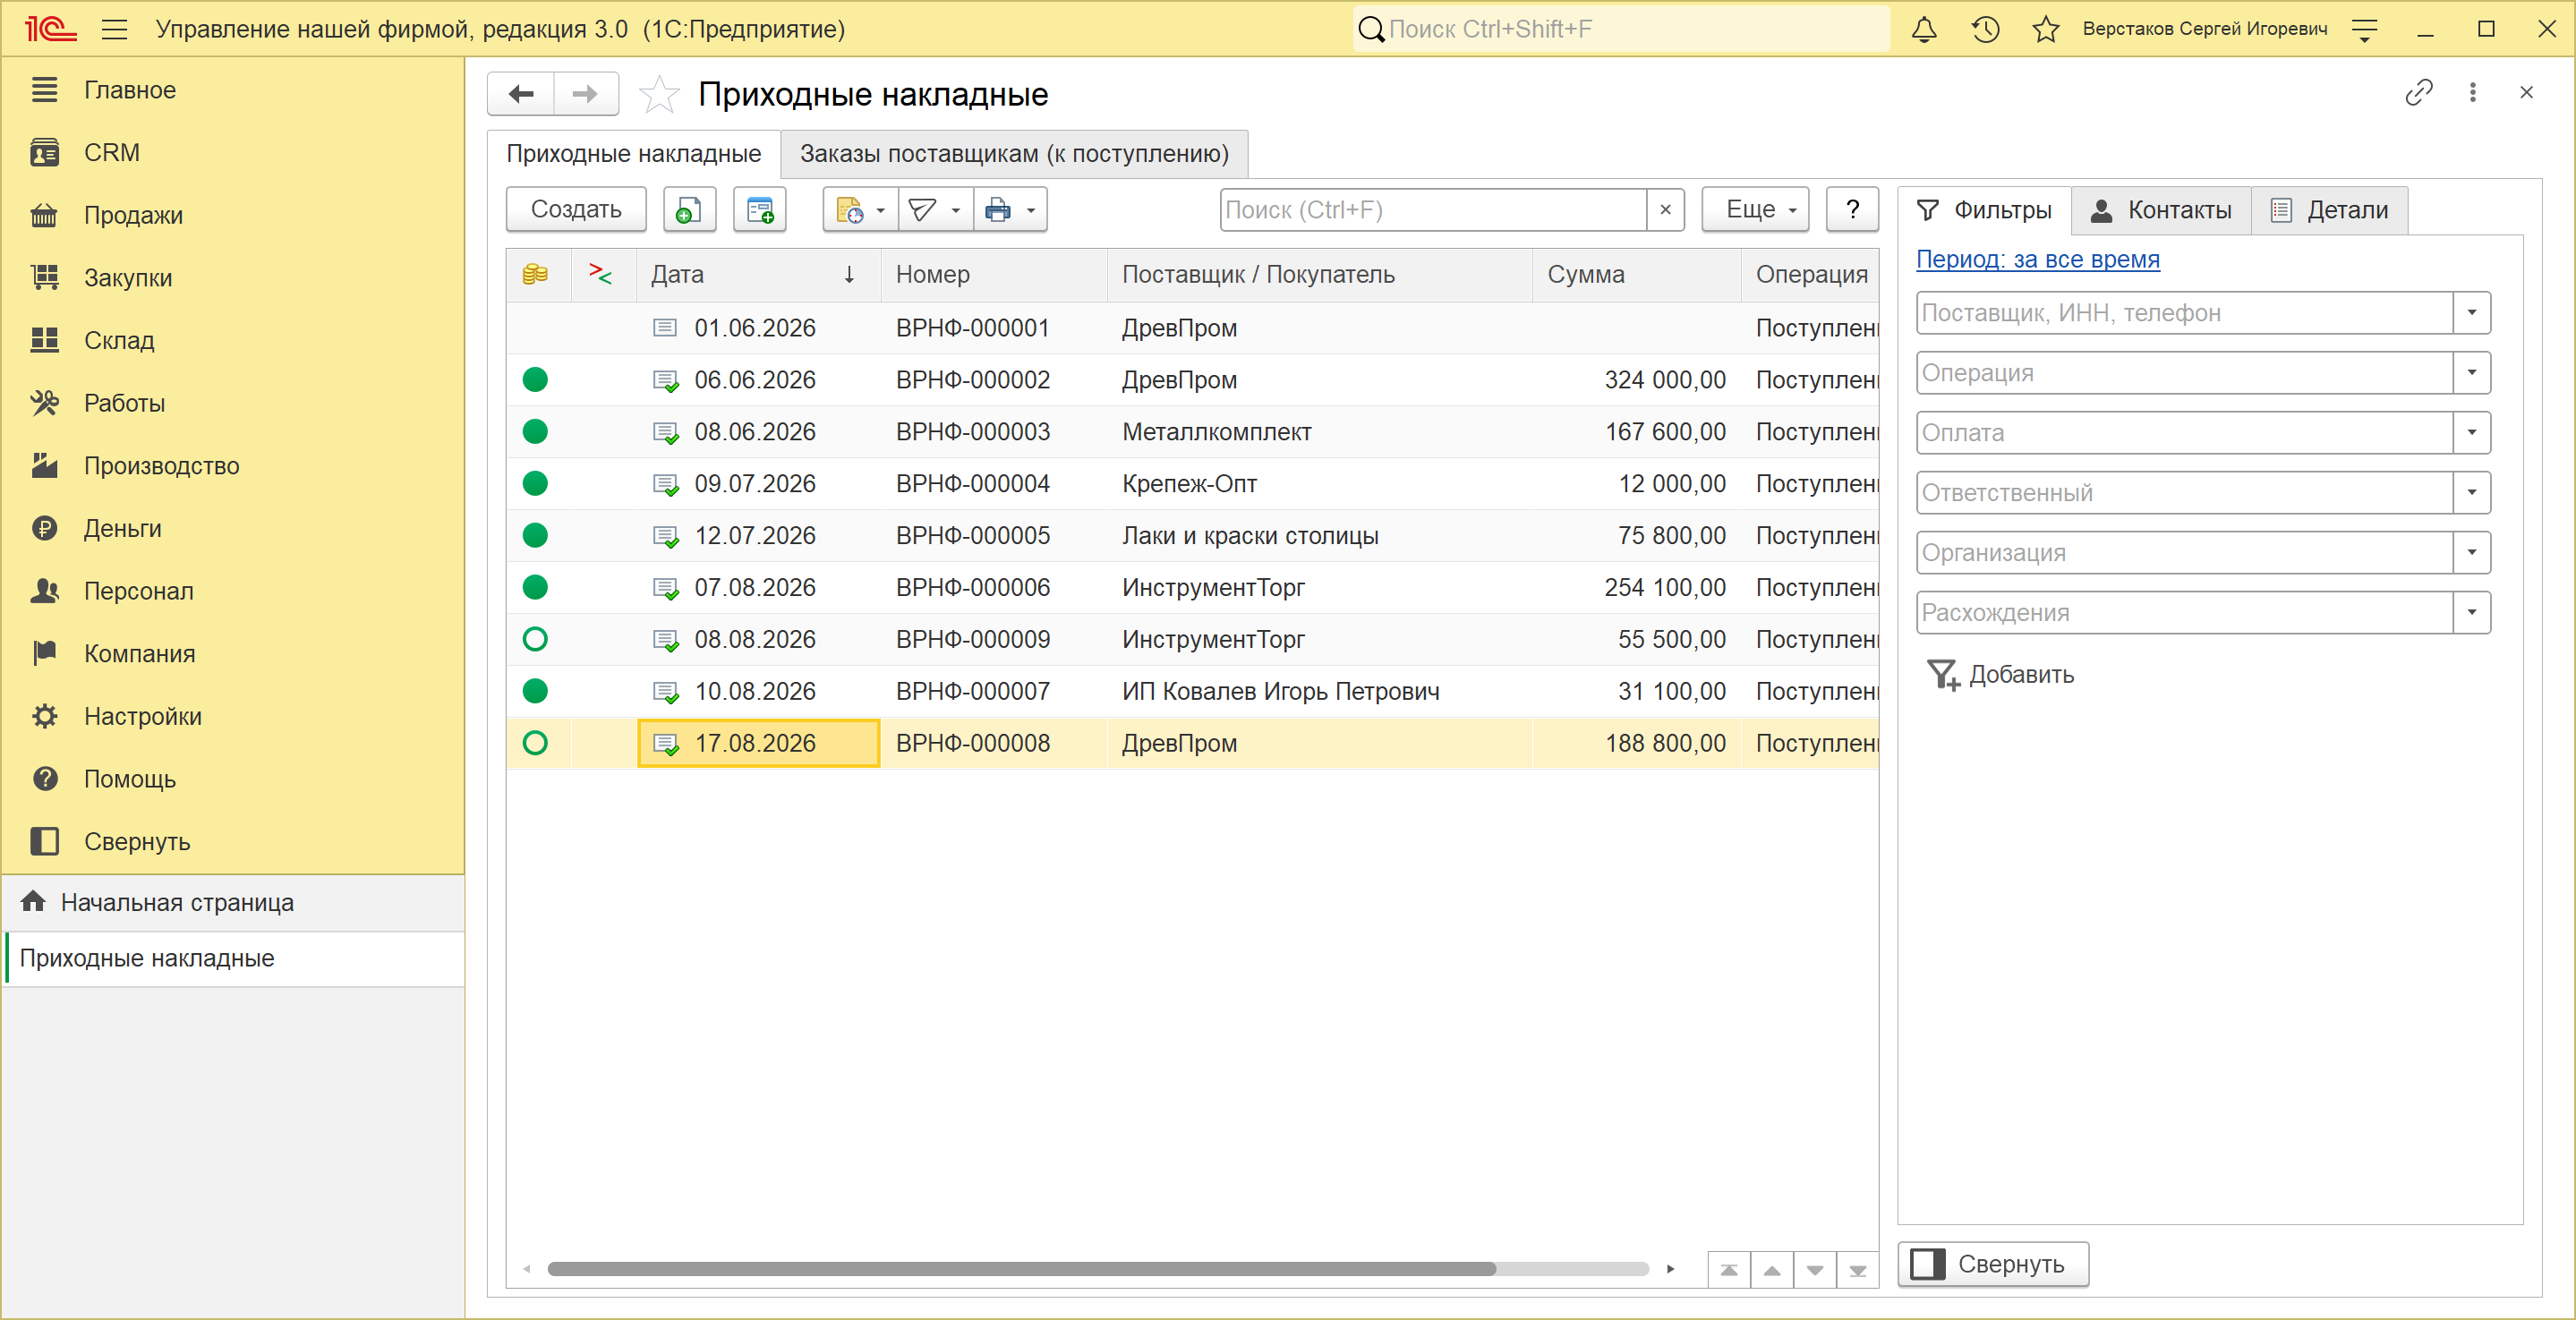Image resolution: width=2576 pixels, height=1320 pixels.
Task: Switch to the Детали panel tab
Action: point(2329,210)
